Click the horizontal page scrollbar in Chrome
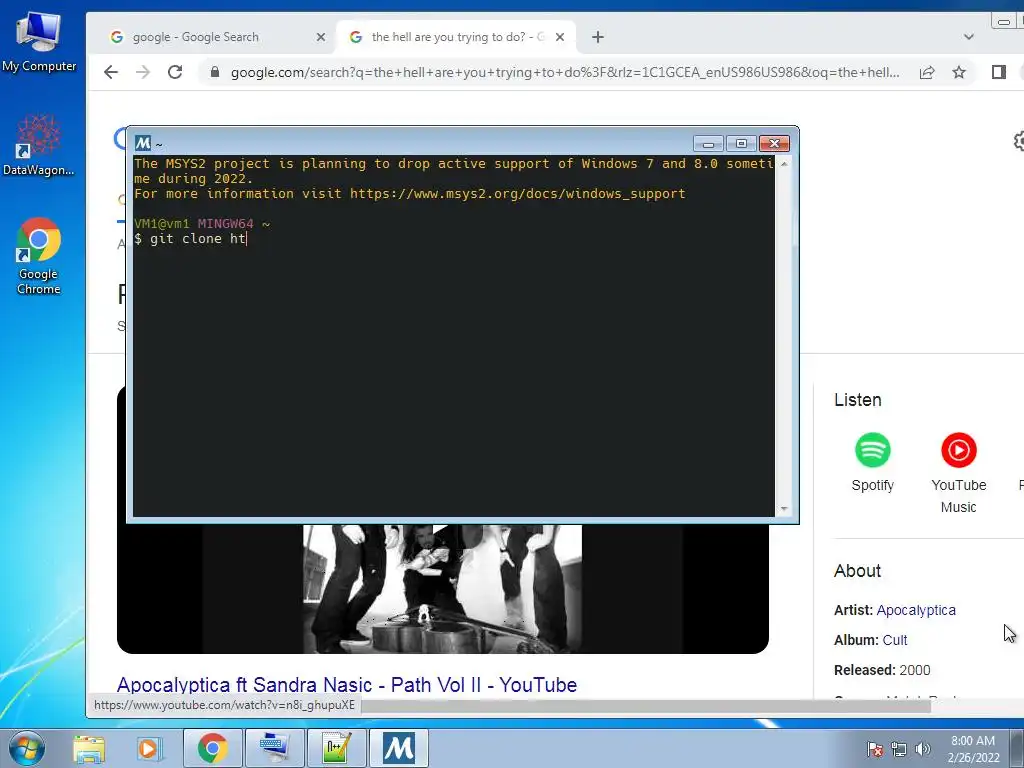The height and width of the screenshot is (768, 1024). click(645, 706)
